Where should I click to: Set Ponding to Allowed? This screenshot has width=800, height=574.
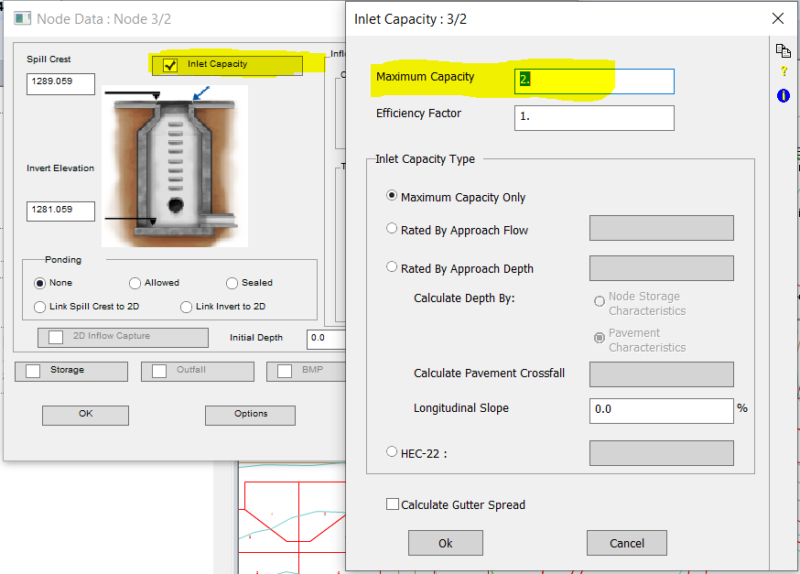135,283
